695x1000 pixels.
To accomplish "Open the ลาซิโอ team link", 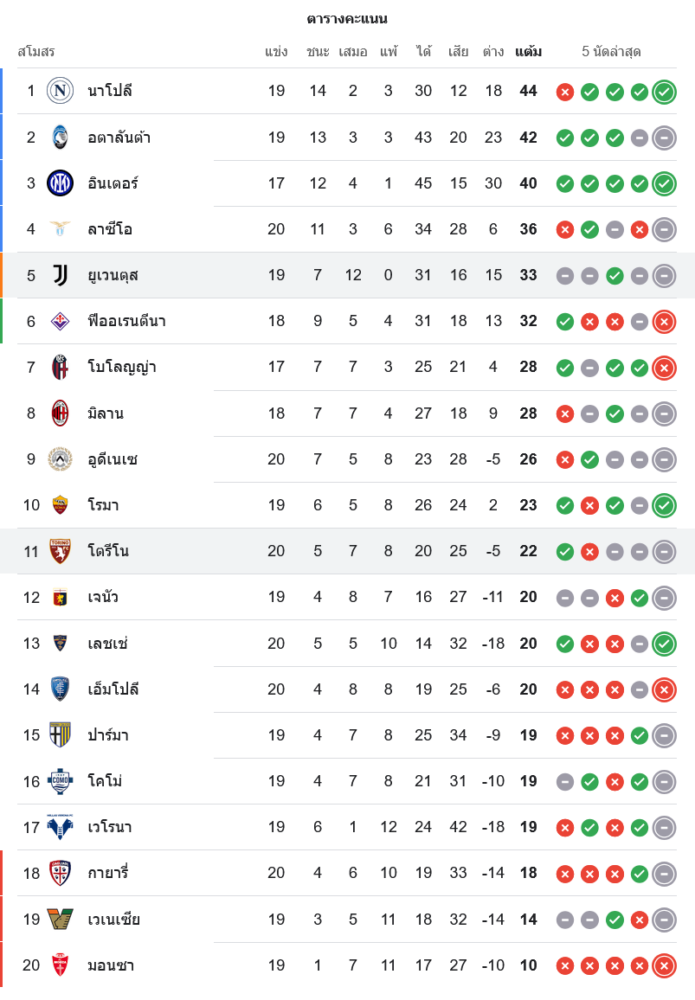I will click(x=110, y=229).
